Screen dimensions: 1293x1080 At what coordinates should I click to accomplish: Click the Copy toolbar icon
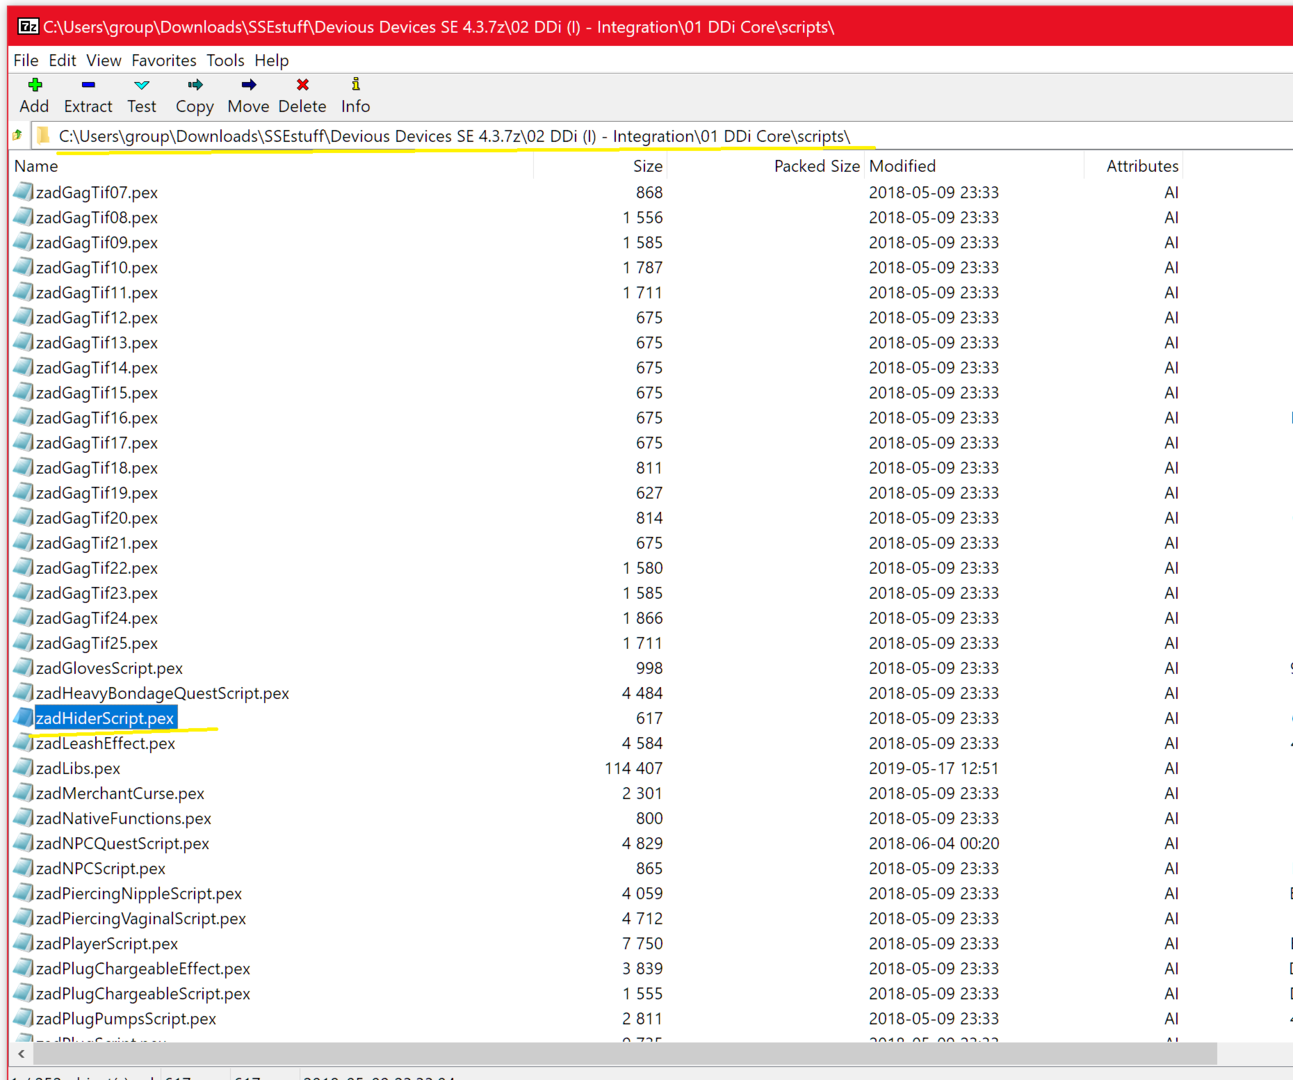(x=195, y=85)
